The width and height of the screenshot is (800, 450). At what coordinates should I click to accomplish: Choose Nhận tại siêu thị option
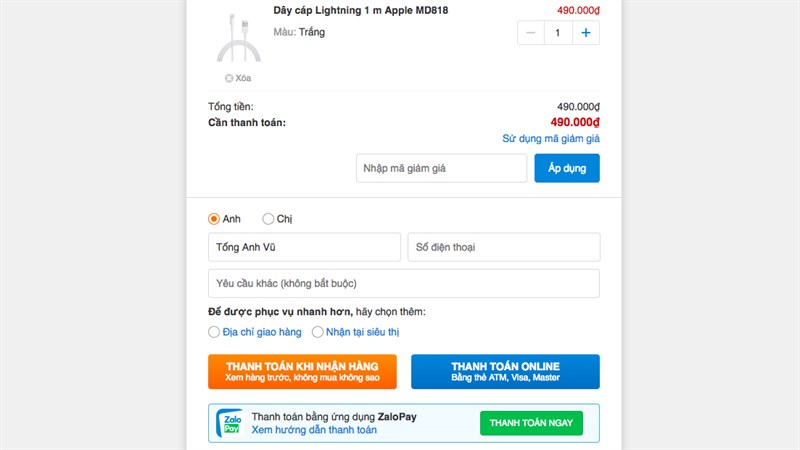318,332
